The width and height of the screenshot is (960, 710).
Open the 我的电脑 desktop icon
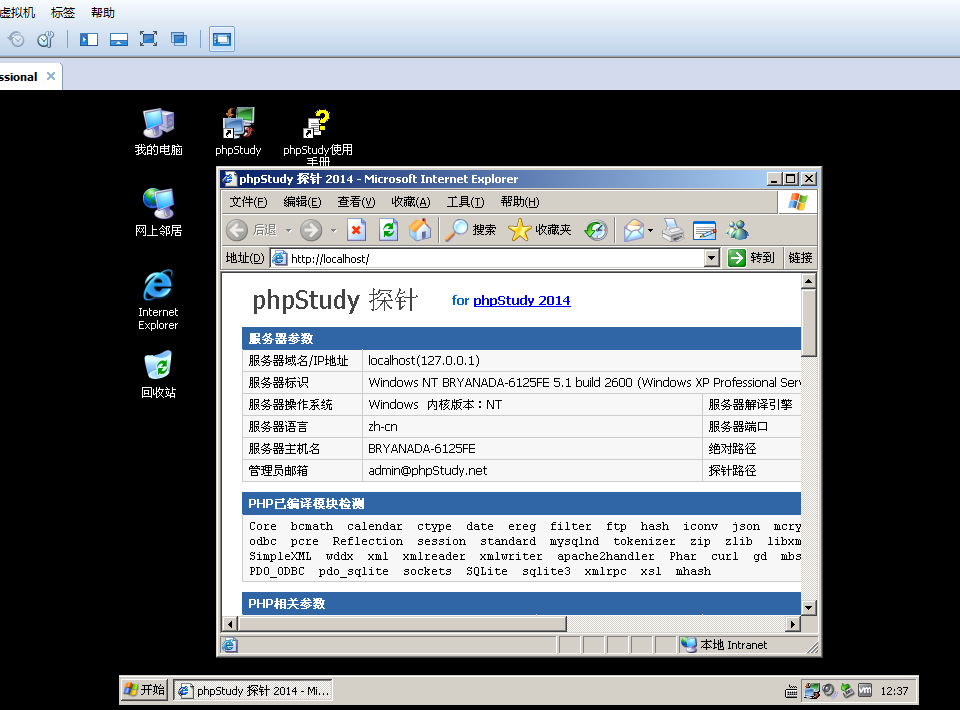pos(159,132)
